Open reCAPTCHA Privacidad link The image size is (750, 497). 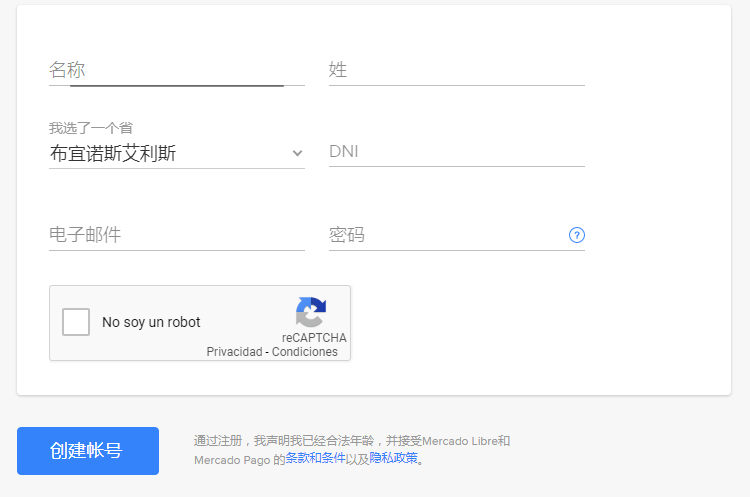coord(234,352)
